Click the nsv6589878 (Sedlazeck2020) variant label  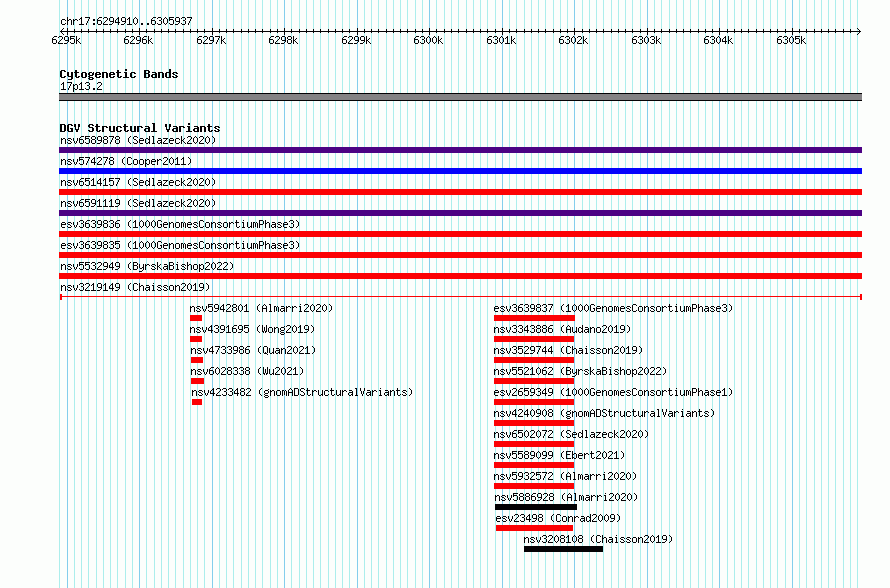(x=138, y=140)
